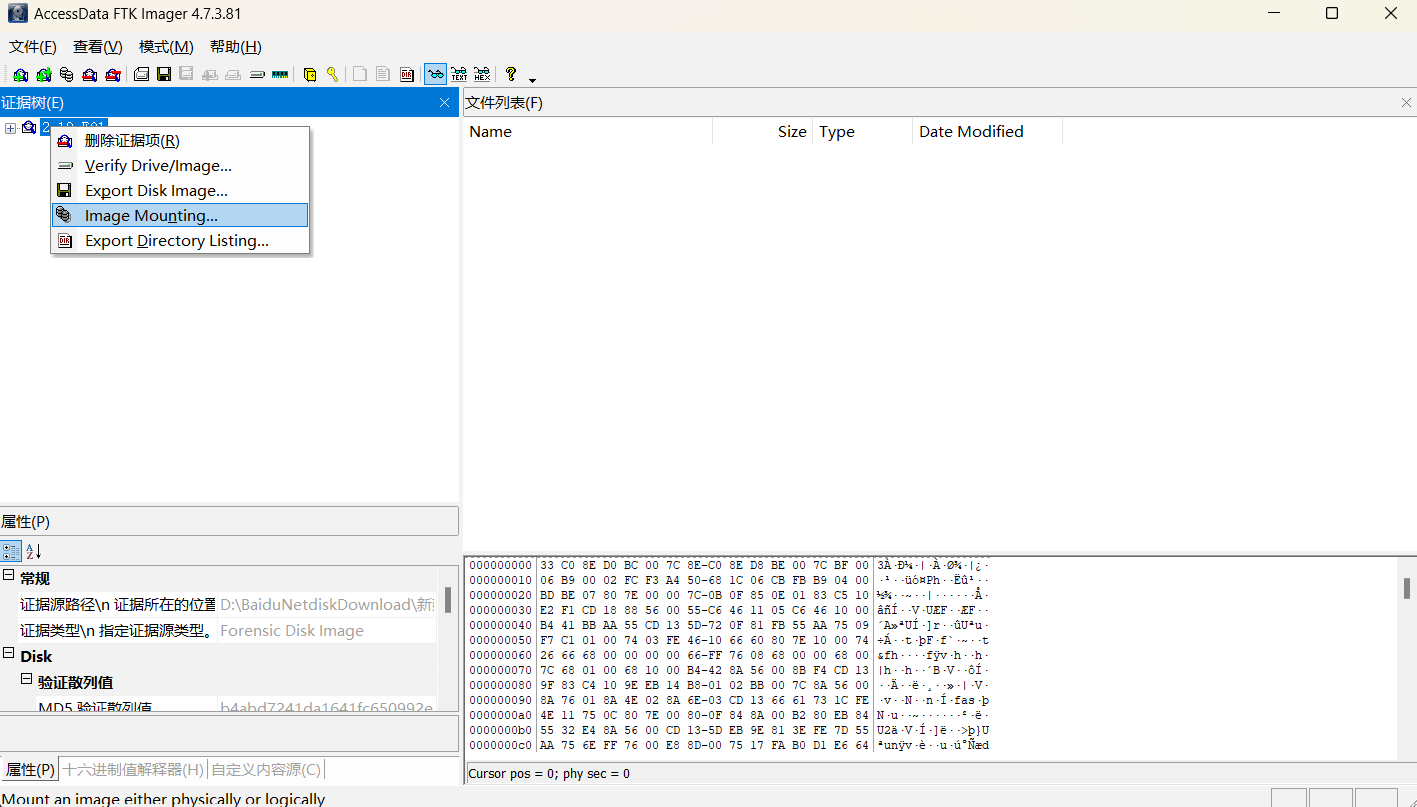Toggle TEXT view mode icon
Image resolution: width=1417 pixels, height=807 pixels.
pyautogui.click(x=459, y=74)
